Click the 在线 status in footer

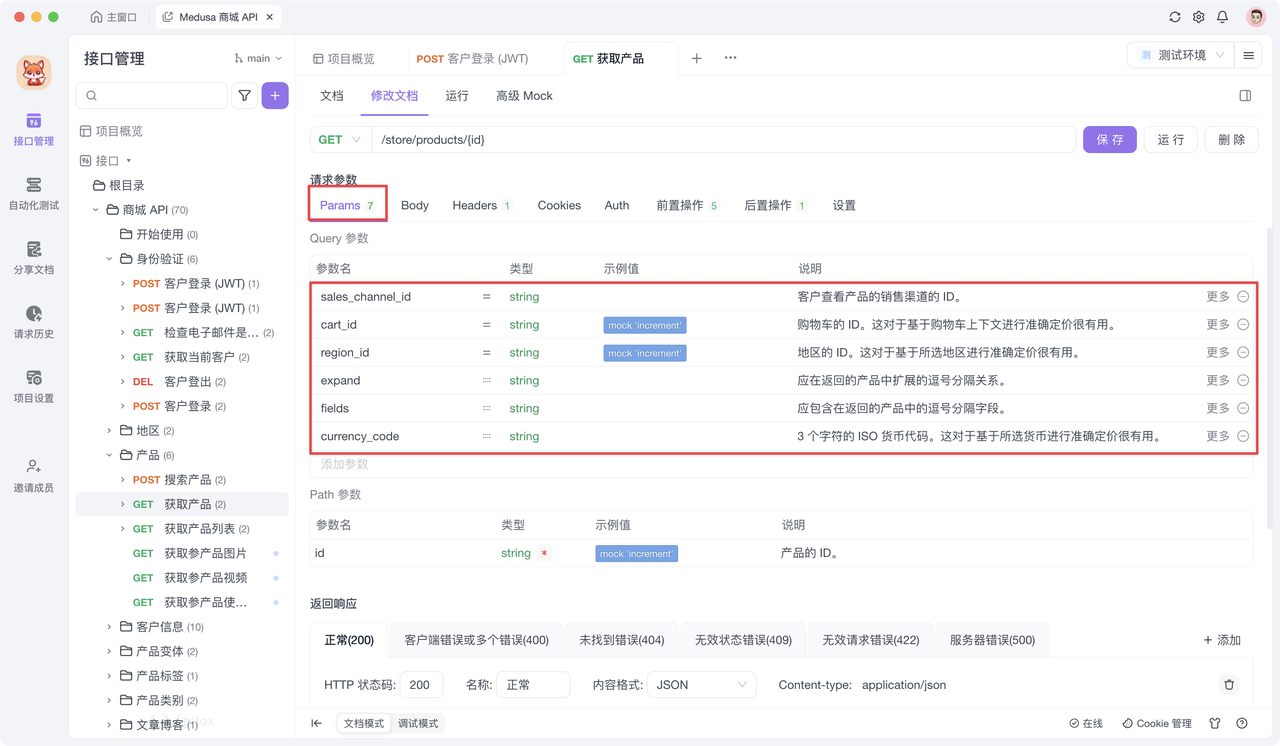coord(1086,723)
